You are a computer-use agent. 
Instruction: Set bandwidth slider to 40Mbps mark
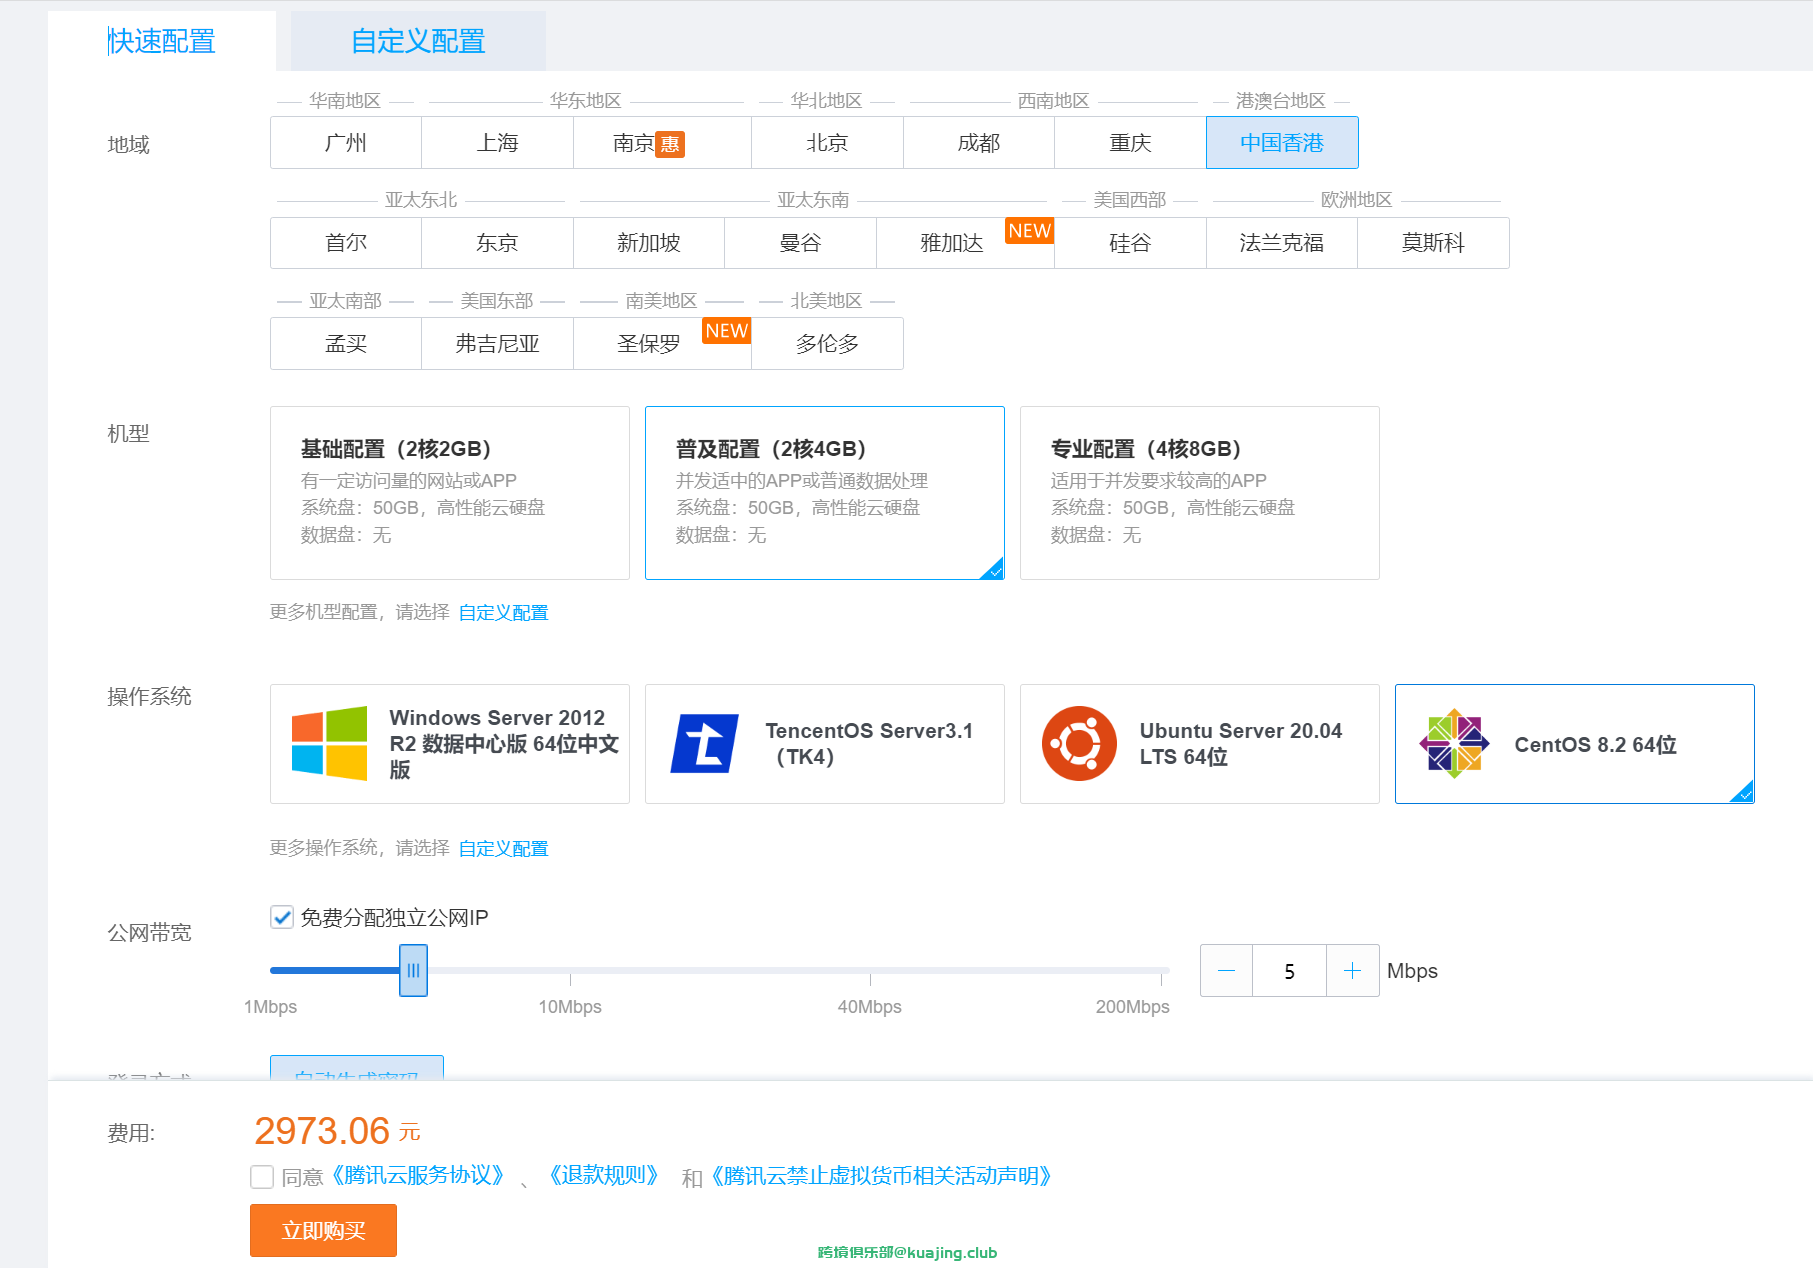870,970
